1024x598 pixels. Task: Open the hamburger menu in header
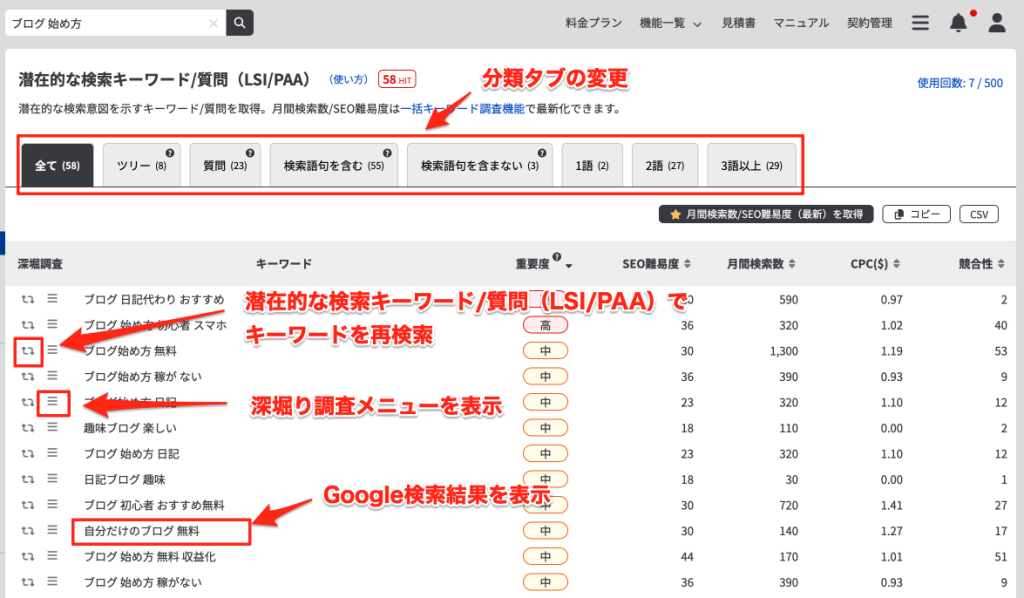pyautogui.click(x=921, y=23)
